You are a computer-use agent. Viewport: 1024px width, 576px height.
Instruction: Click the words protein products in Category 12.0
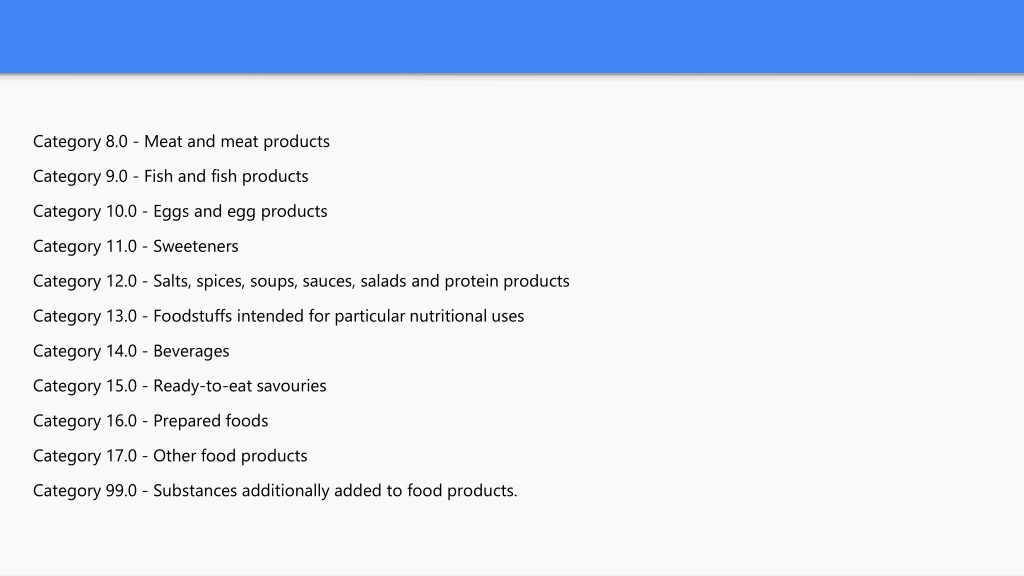pyautogui.click(x=507, y=281)
